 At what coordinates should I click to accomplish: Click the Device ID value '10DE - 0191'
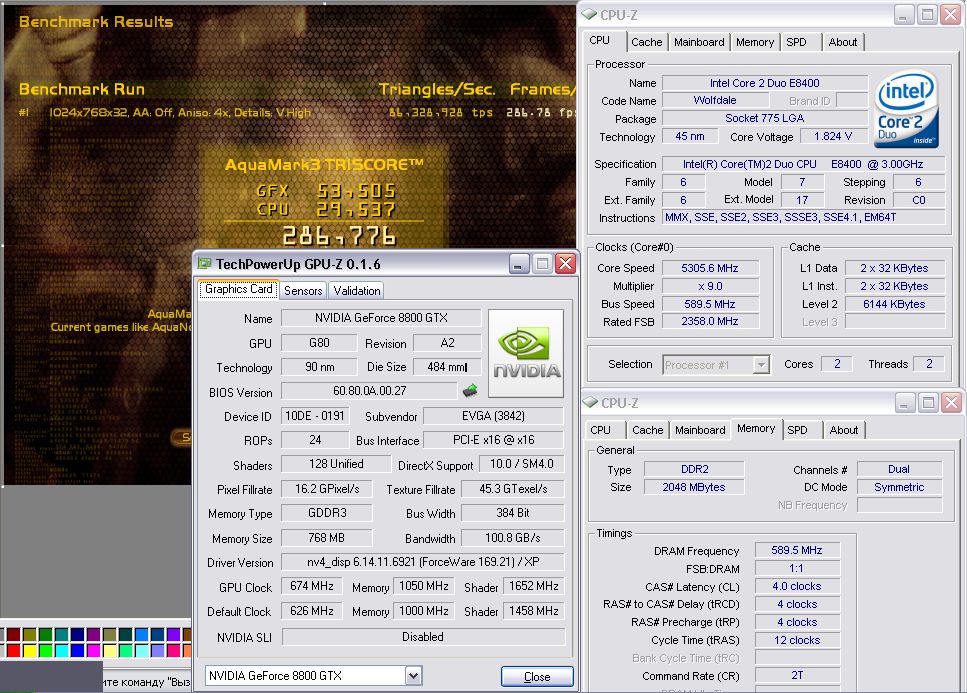pyautogui.click(x=315, y=416)
